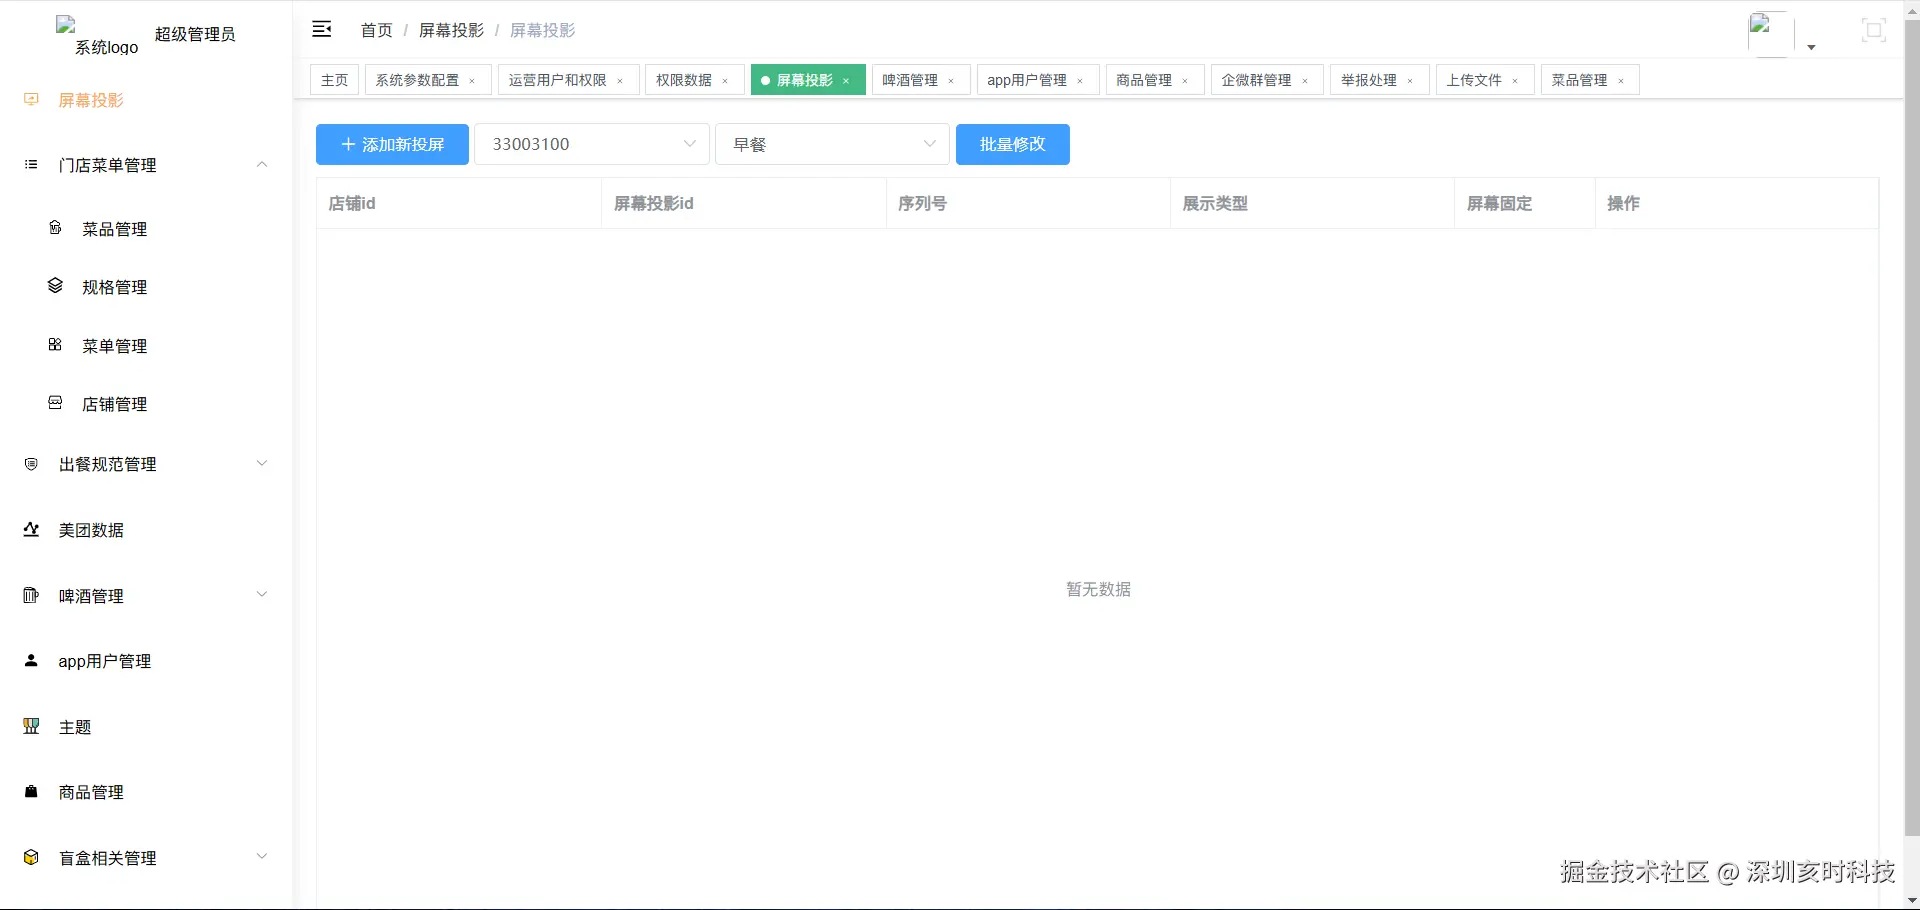Open the 33003100 store dropdown

pos(592,144)
